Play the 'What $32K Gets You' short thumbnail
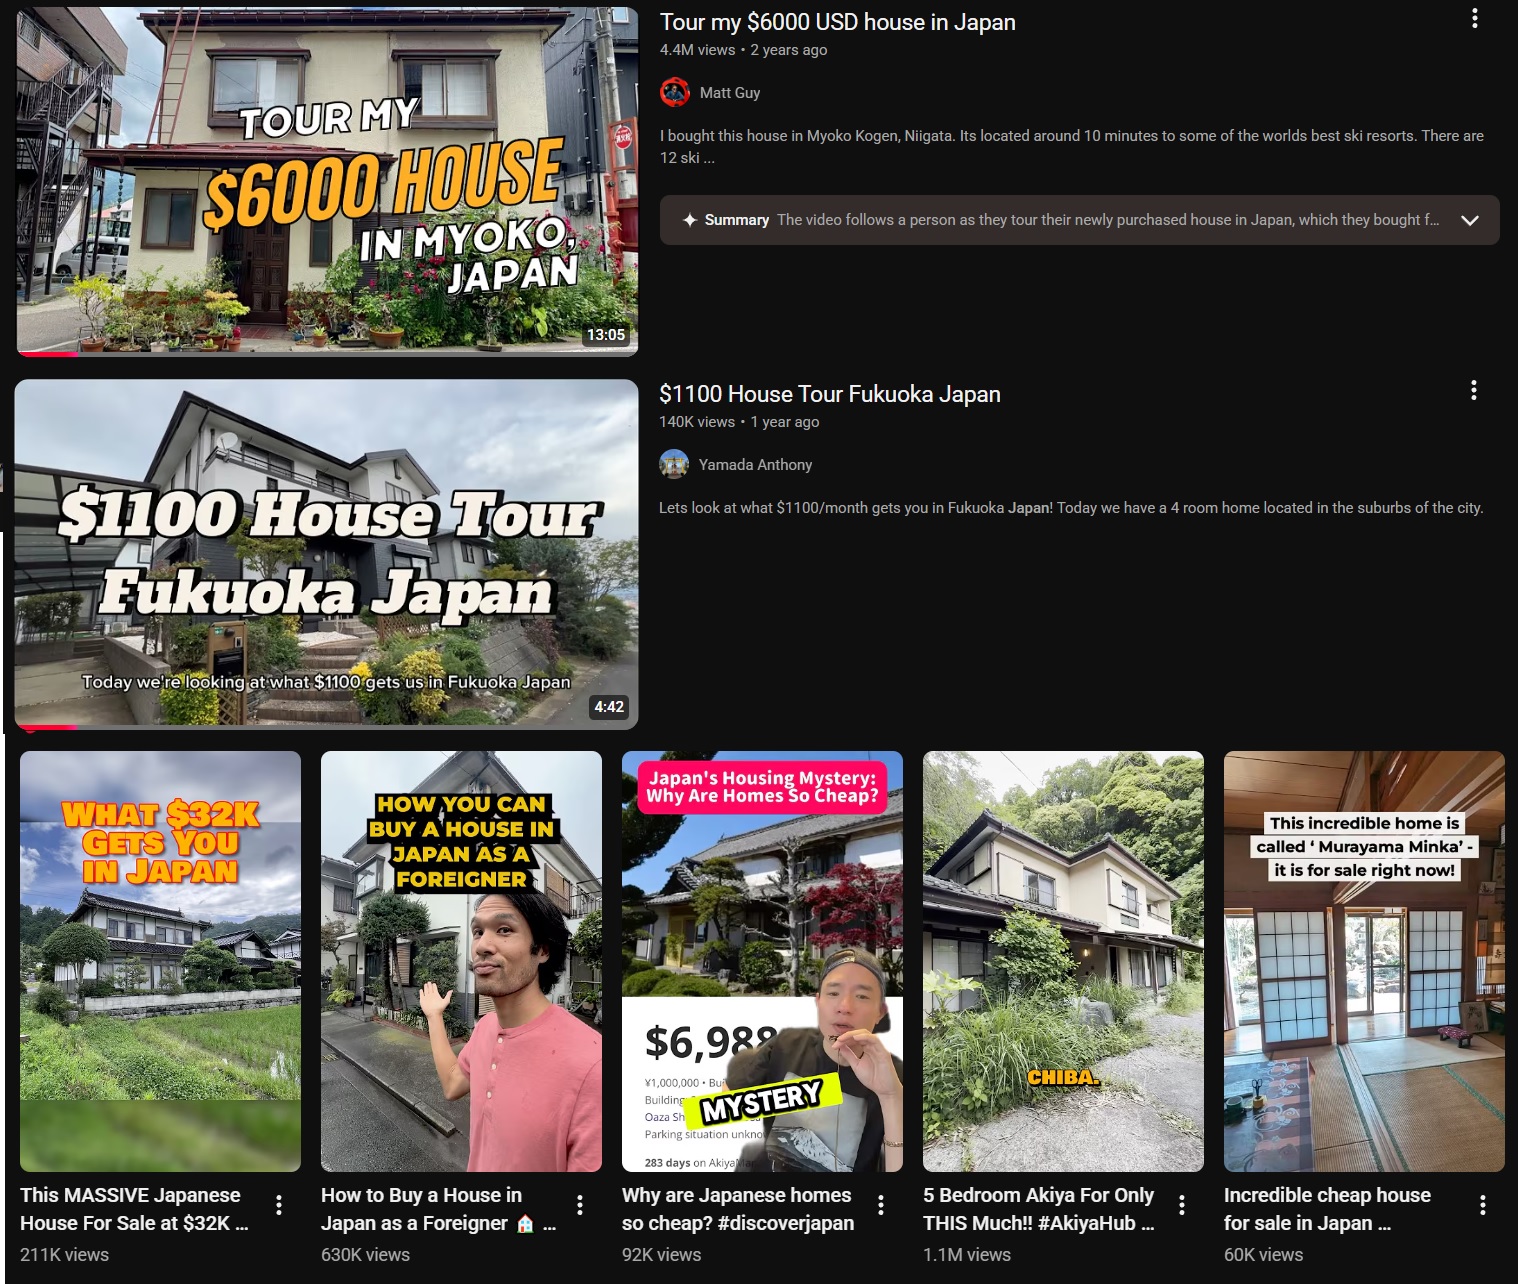The height and width of the screenshot is (1284, 1518). point(160,961)
